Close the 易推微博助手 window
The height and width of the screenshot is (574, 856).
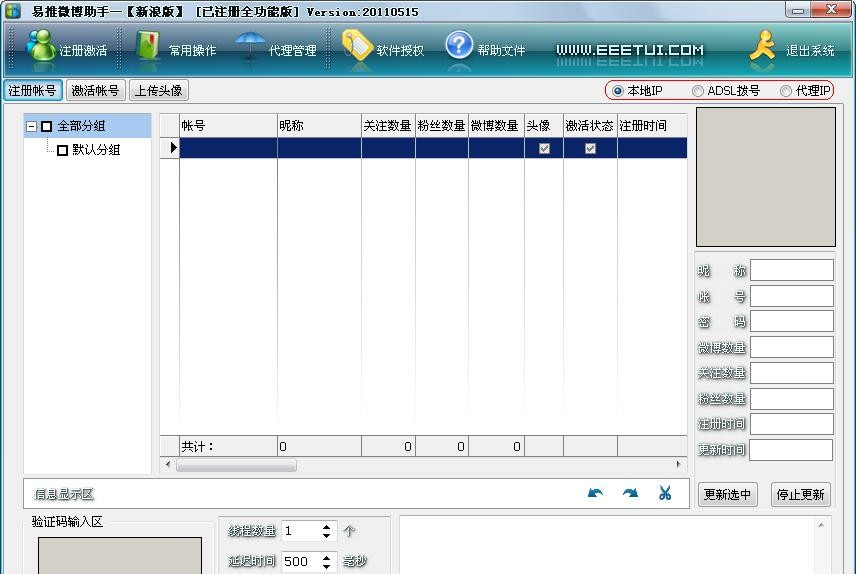[x=831, y=9]
